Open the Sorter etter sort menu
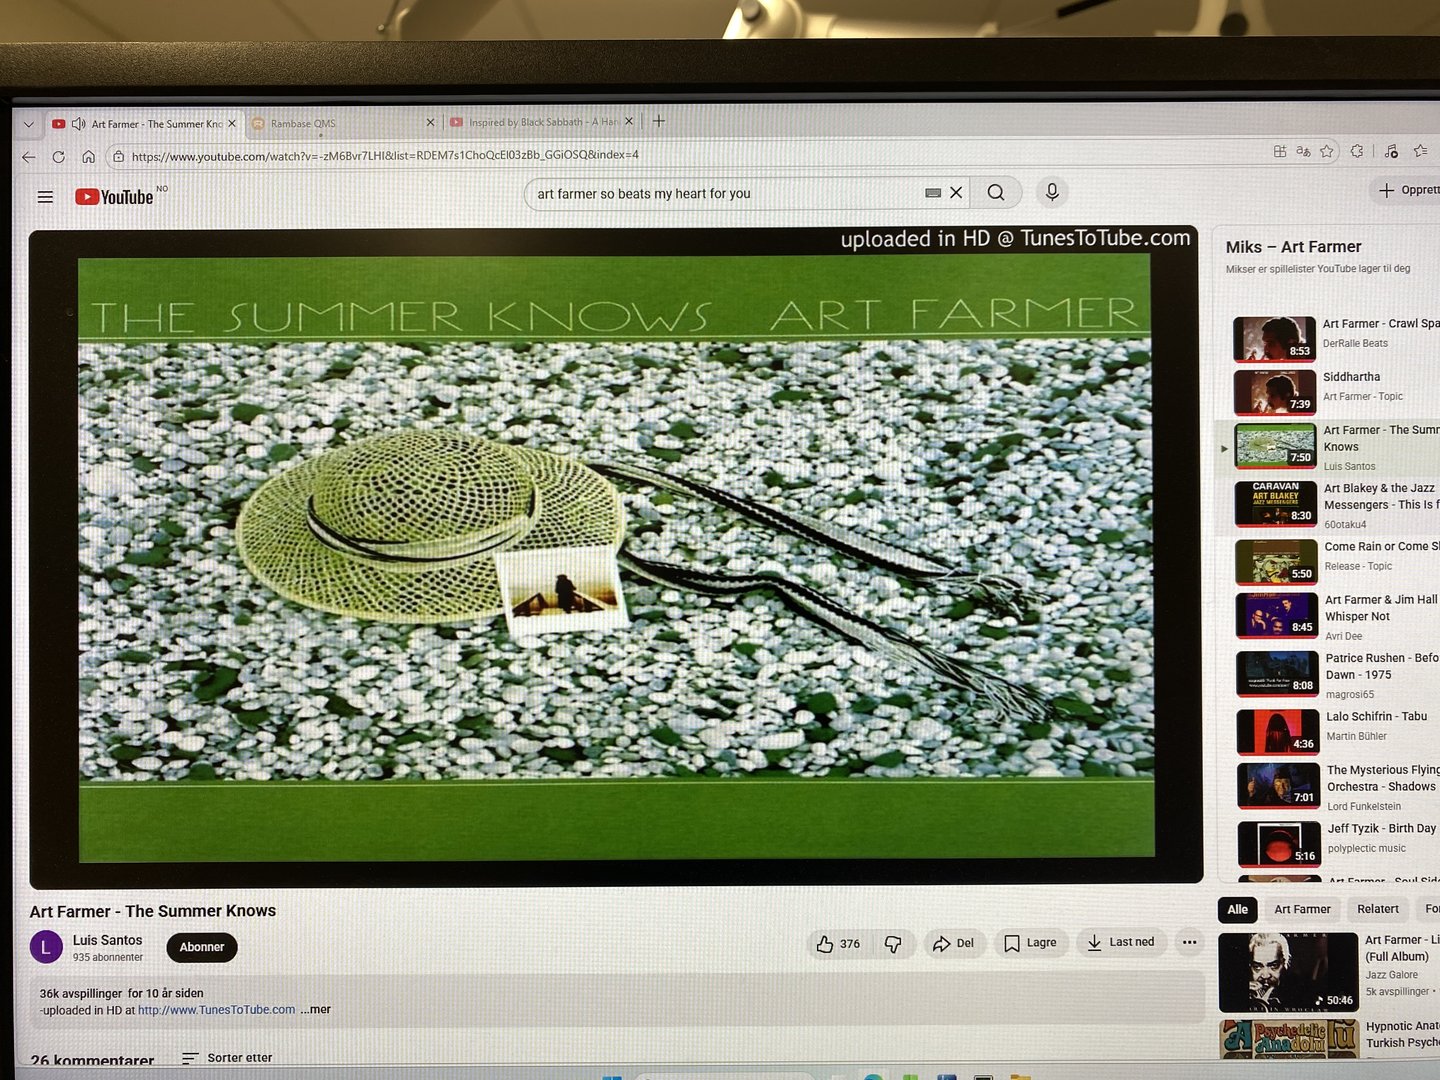The width and height of the screenshot is (1440, 1080). tap(227, 1057)
